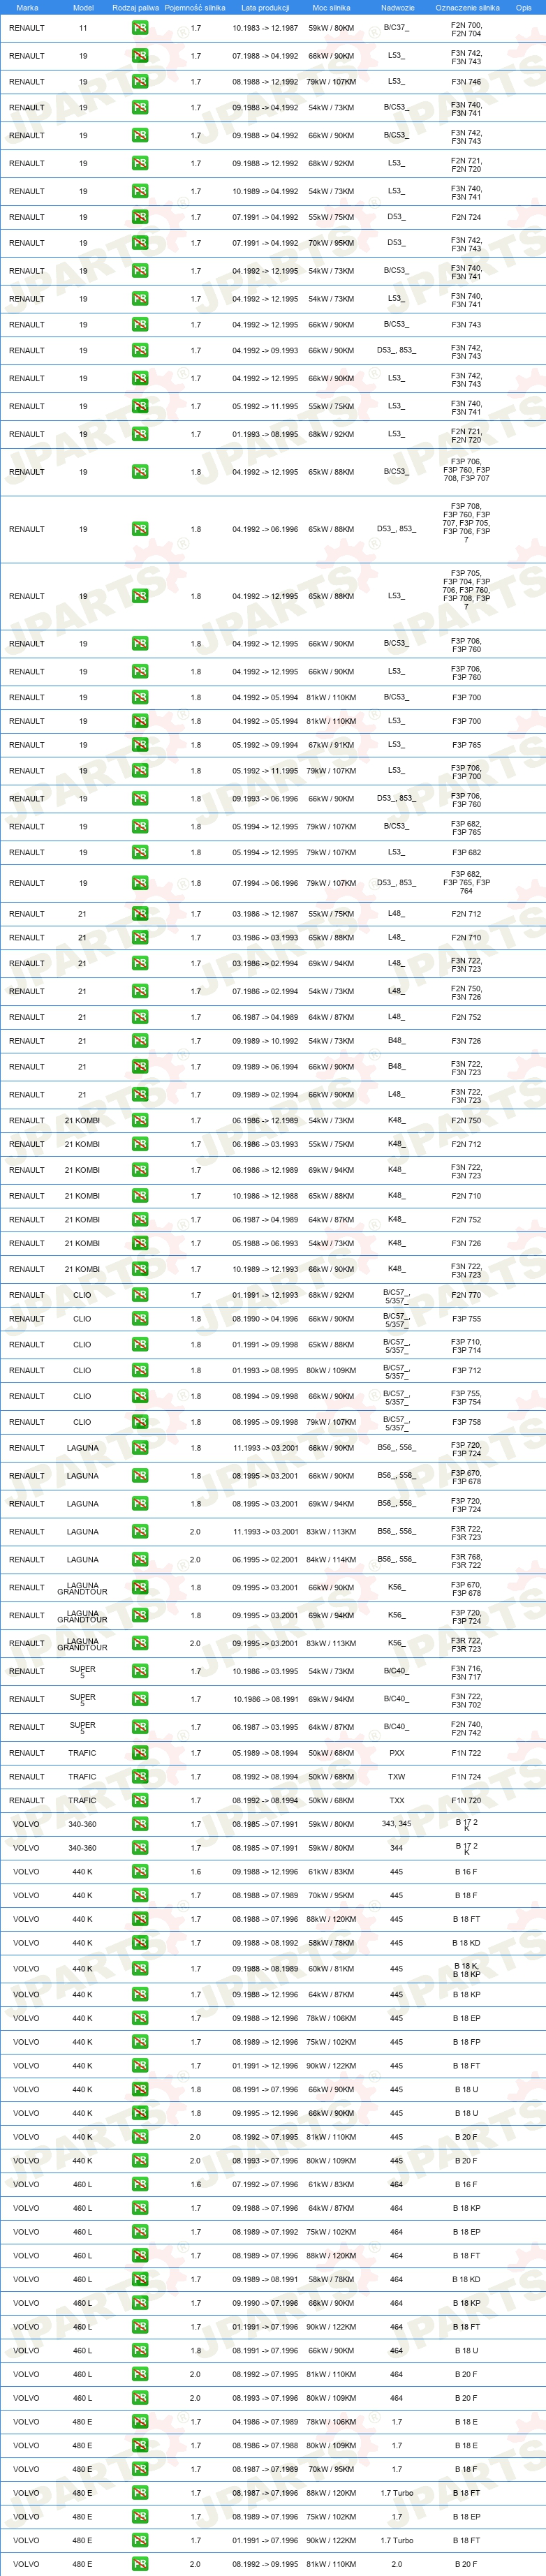Click the Model column header
Screen dimensions: 546x2576
point(83,7)
